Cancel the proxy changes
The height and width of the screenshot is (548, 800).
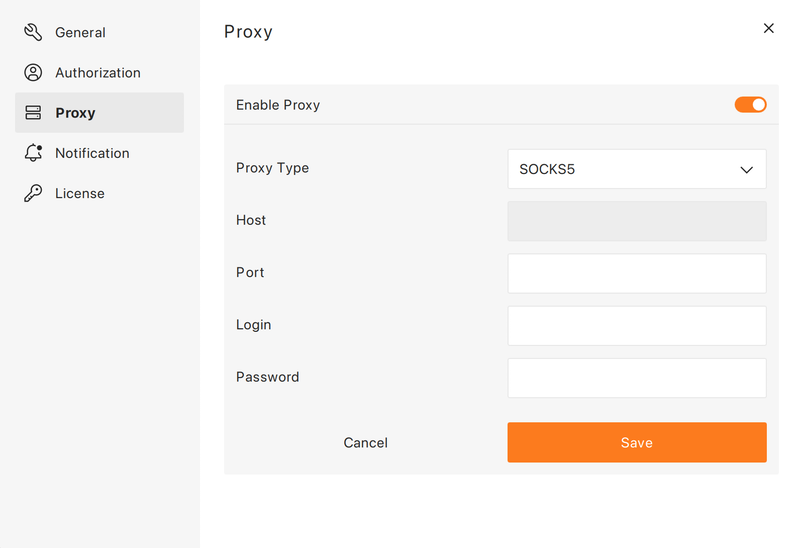pyautogui.click(x=365, y=442)
